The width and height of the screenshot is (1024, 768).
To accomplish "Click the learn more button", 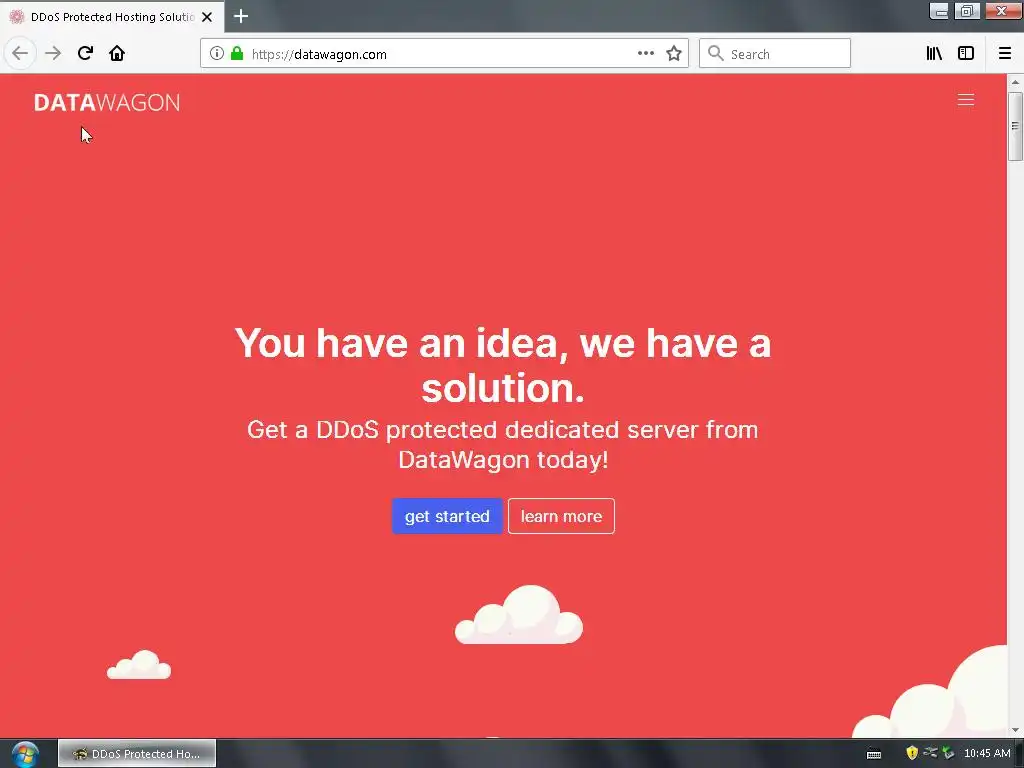I will [561, 516].
